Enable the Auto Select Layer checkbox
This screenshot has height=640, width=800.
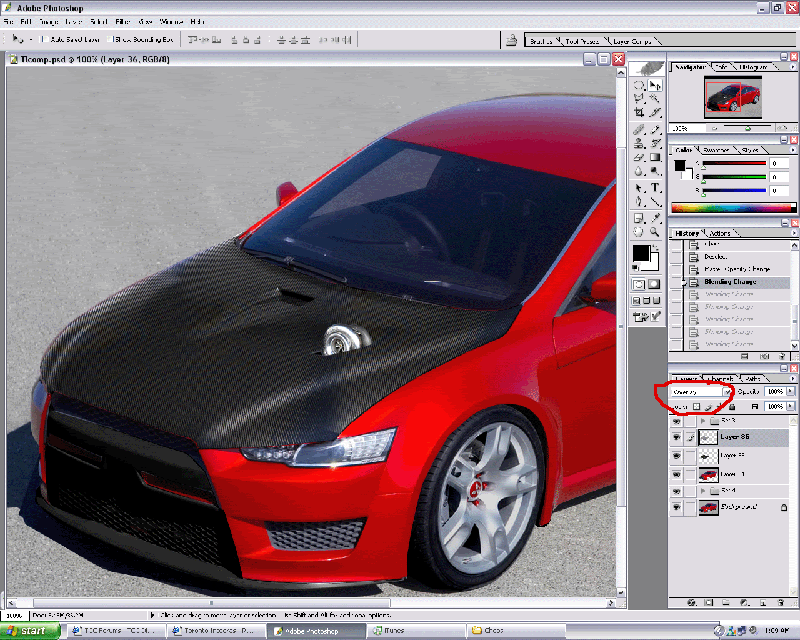45,40
